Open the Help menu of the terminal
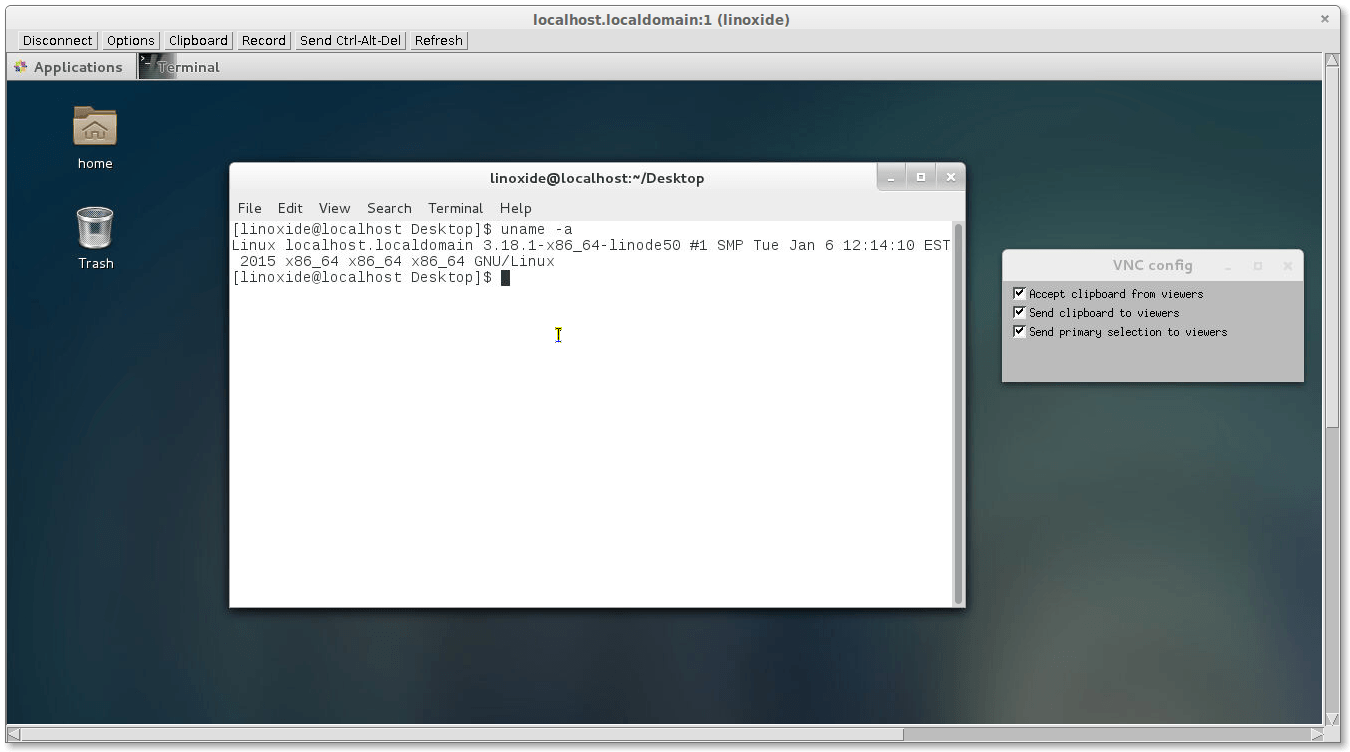This screenshot has height=752, width=1350. [515, 208]
